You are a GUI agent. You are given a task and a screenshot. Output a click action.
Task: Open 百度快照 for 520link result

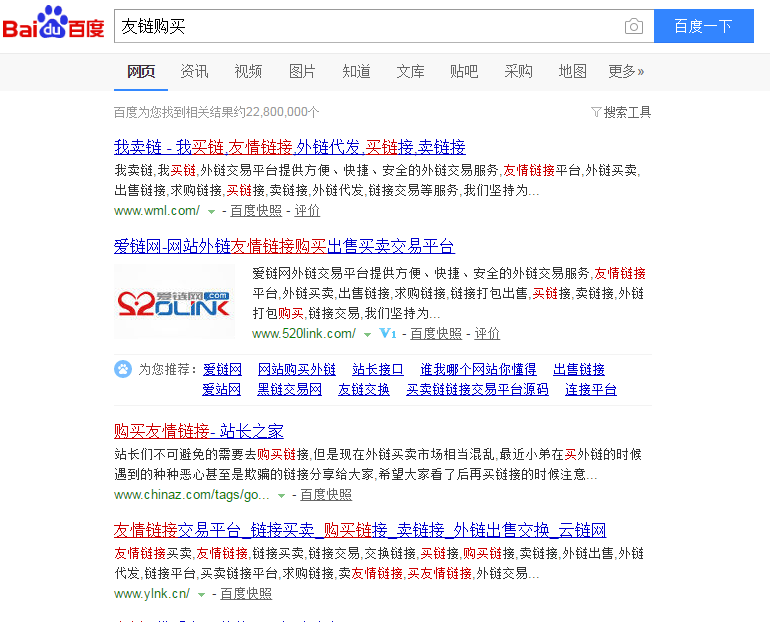(436, 334)
